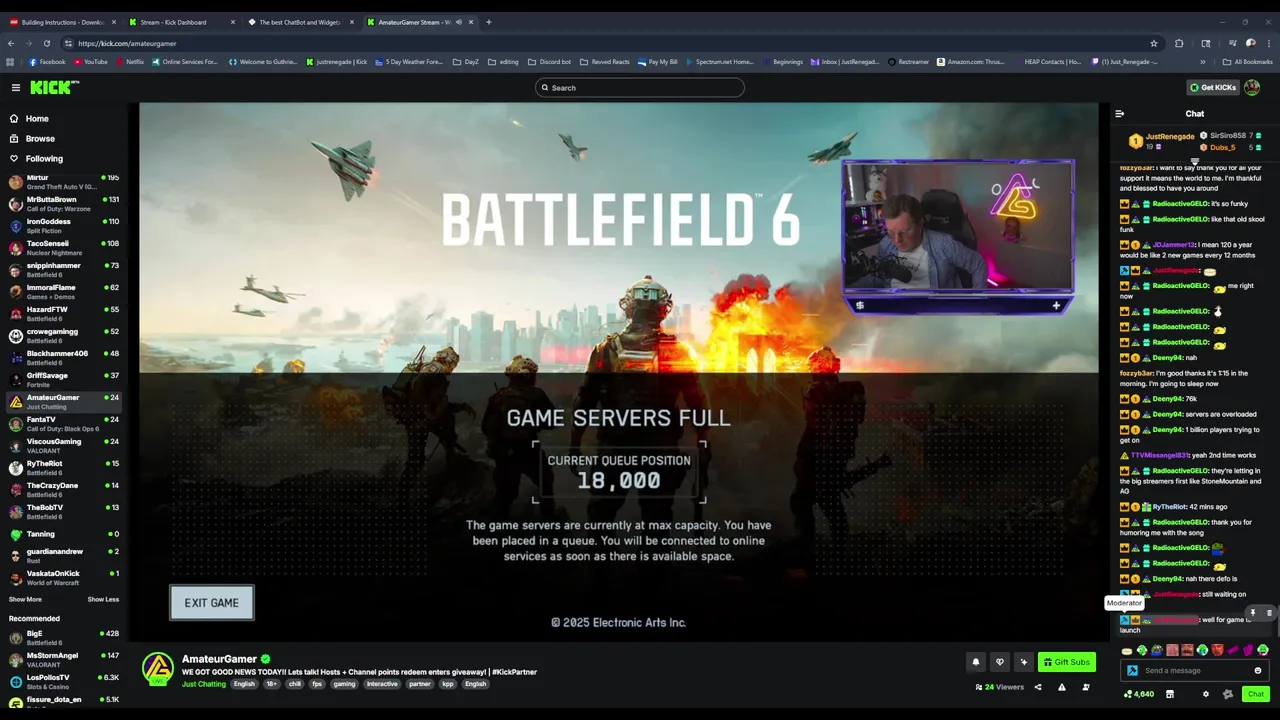
Task: Click the Gift Subs button
Action: pos(1067,662)
